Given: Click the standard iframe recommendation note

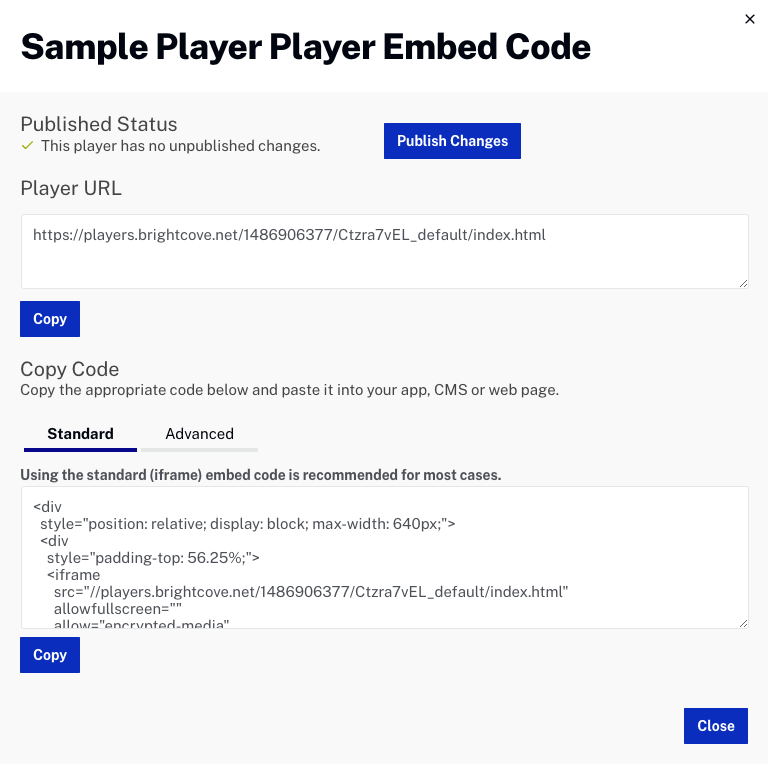Looking at the screenshot, I should point(260,474).
